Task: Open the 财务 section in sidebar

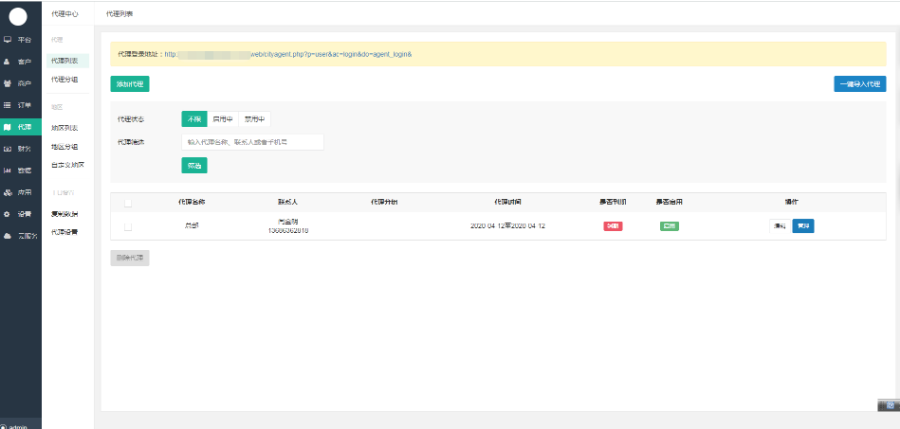Action: 20,148
